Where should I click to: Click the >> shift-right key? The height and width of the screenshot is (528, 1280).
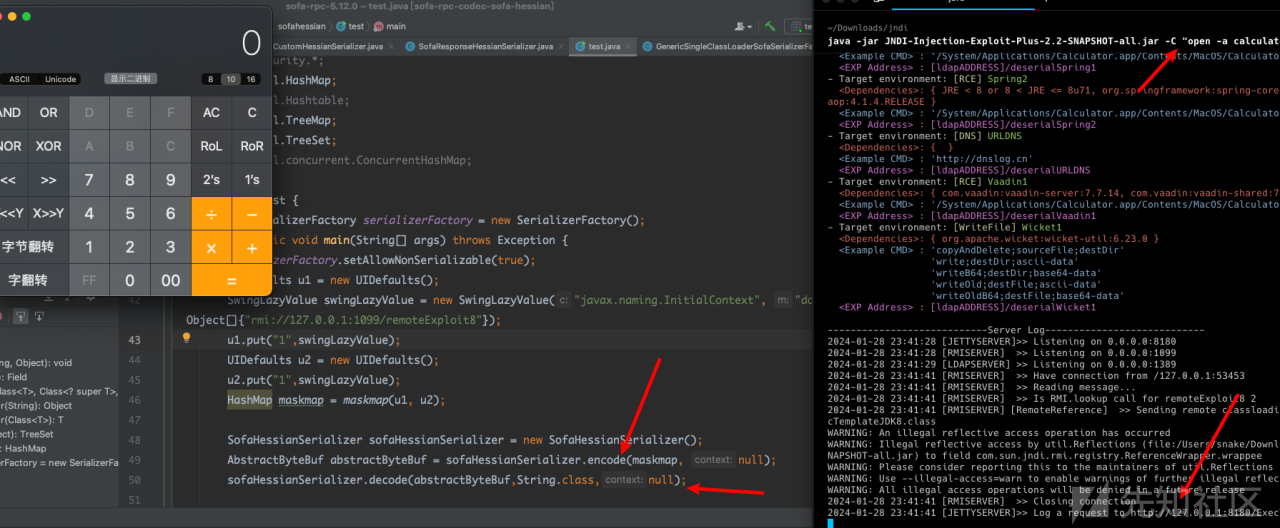pos(48,180)
